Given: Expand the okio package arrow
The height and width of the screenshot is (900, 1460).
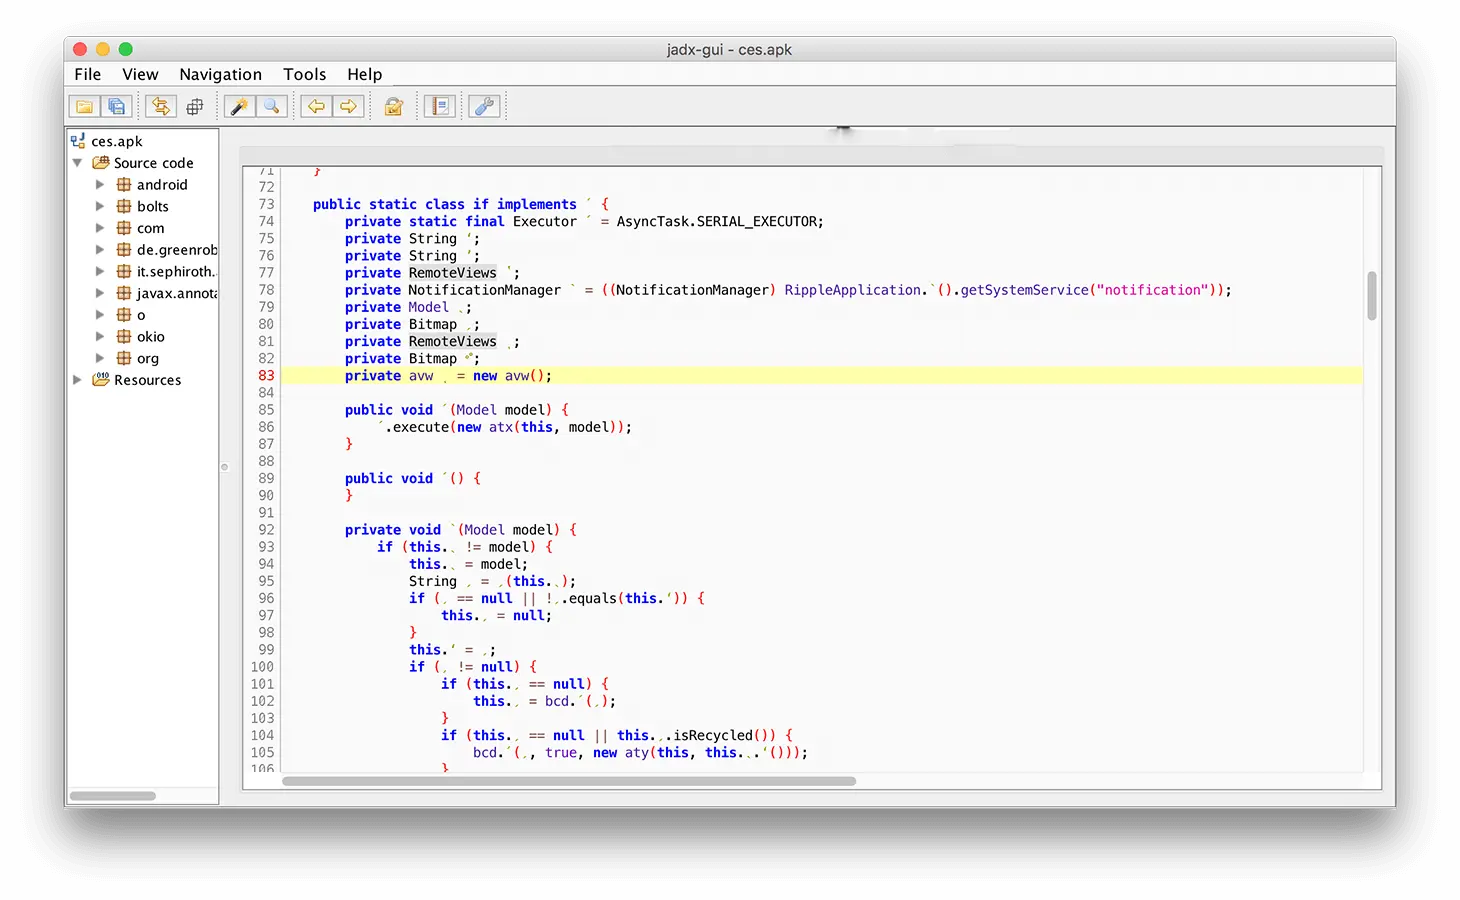Looking at the screenshot, I should click(x=99, y=336).
